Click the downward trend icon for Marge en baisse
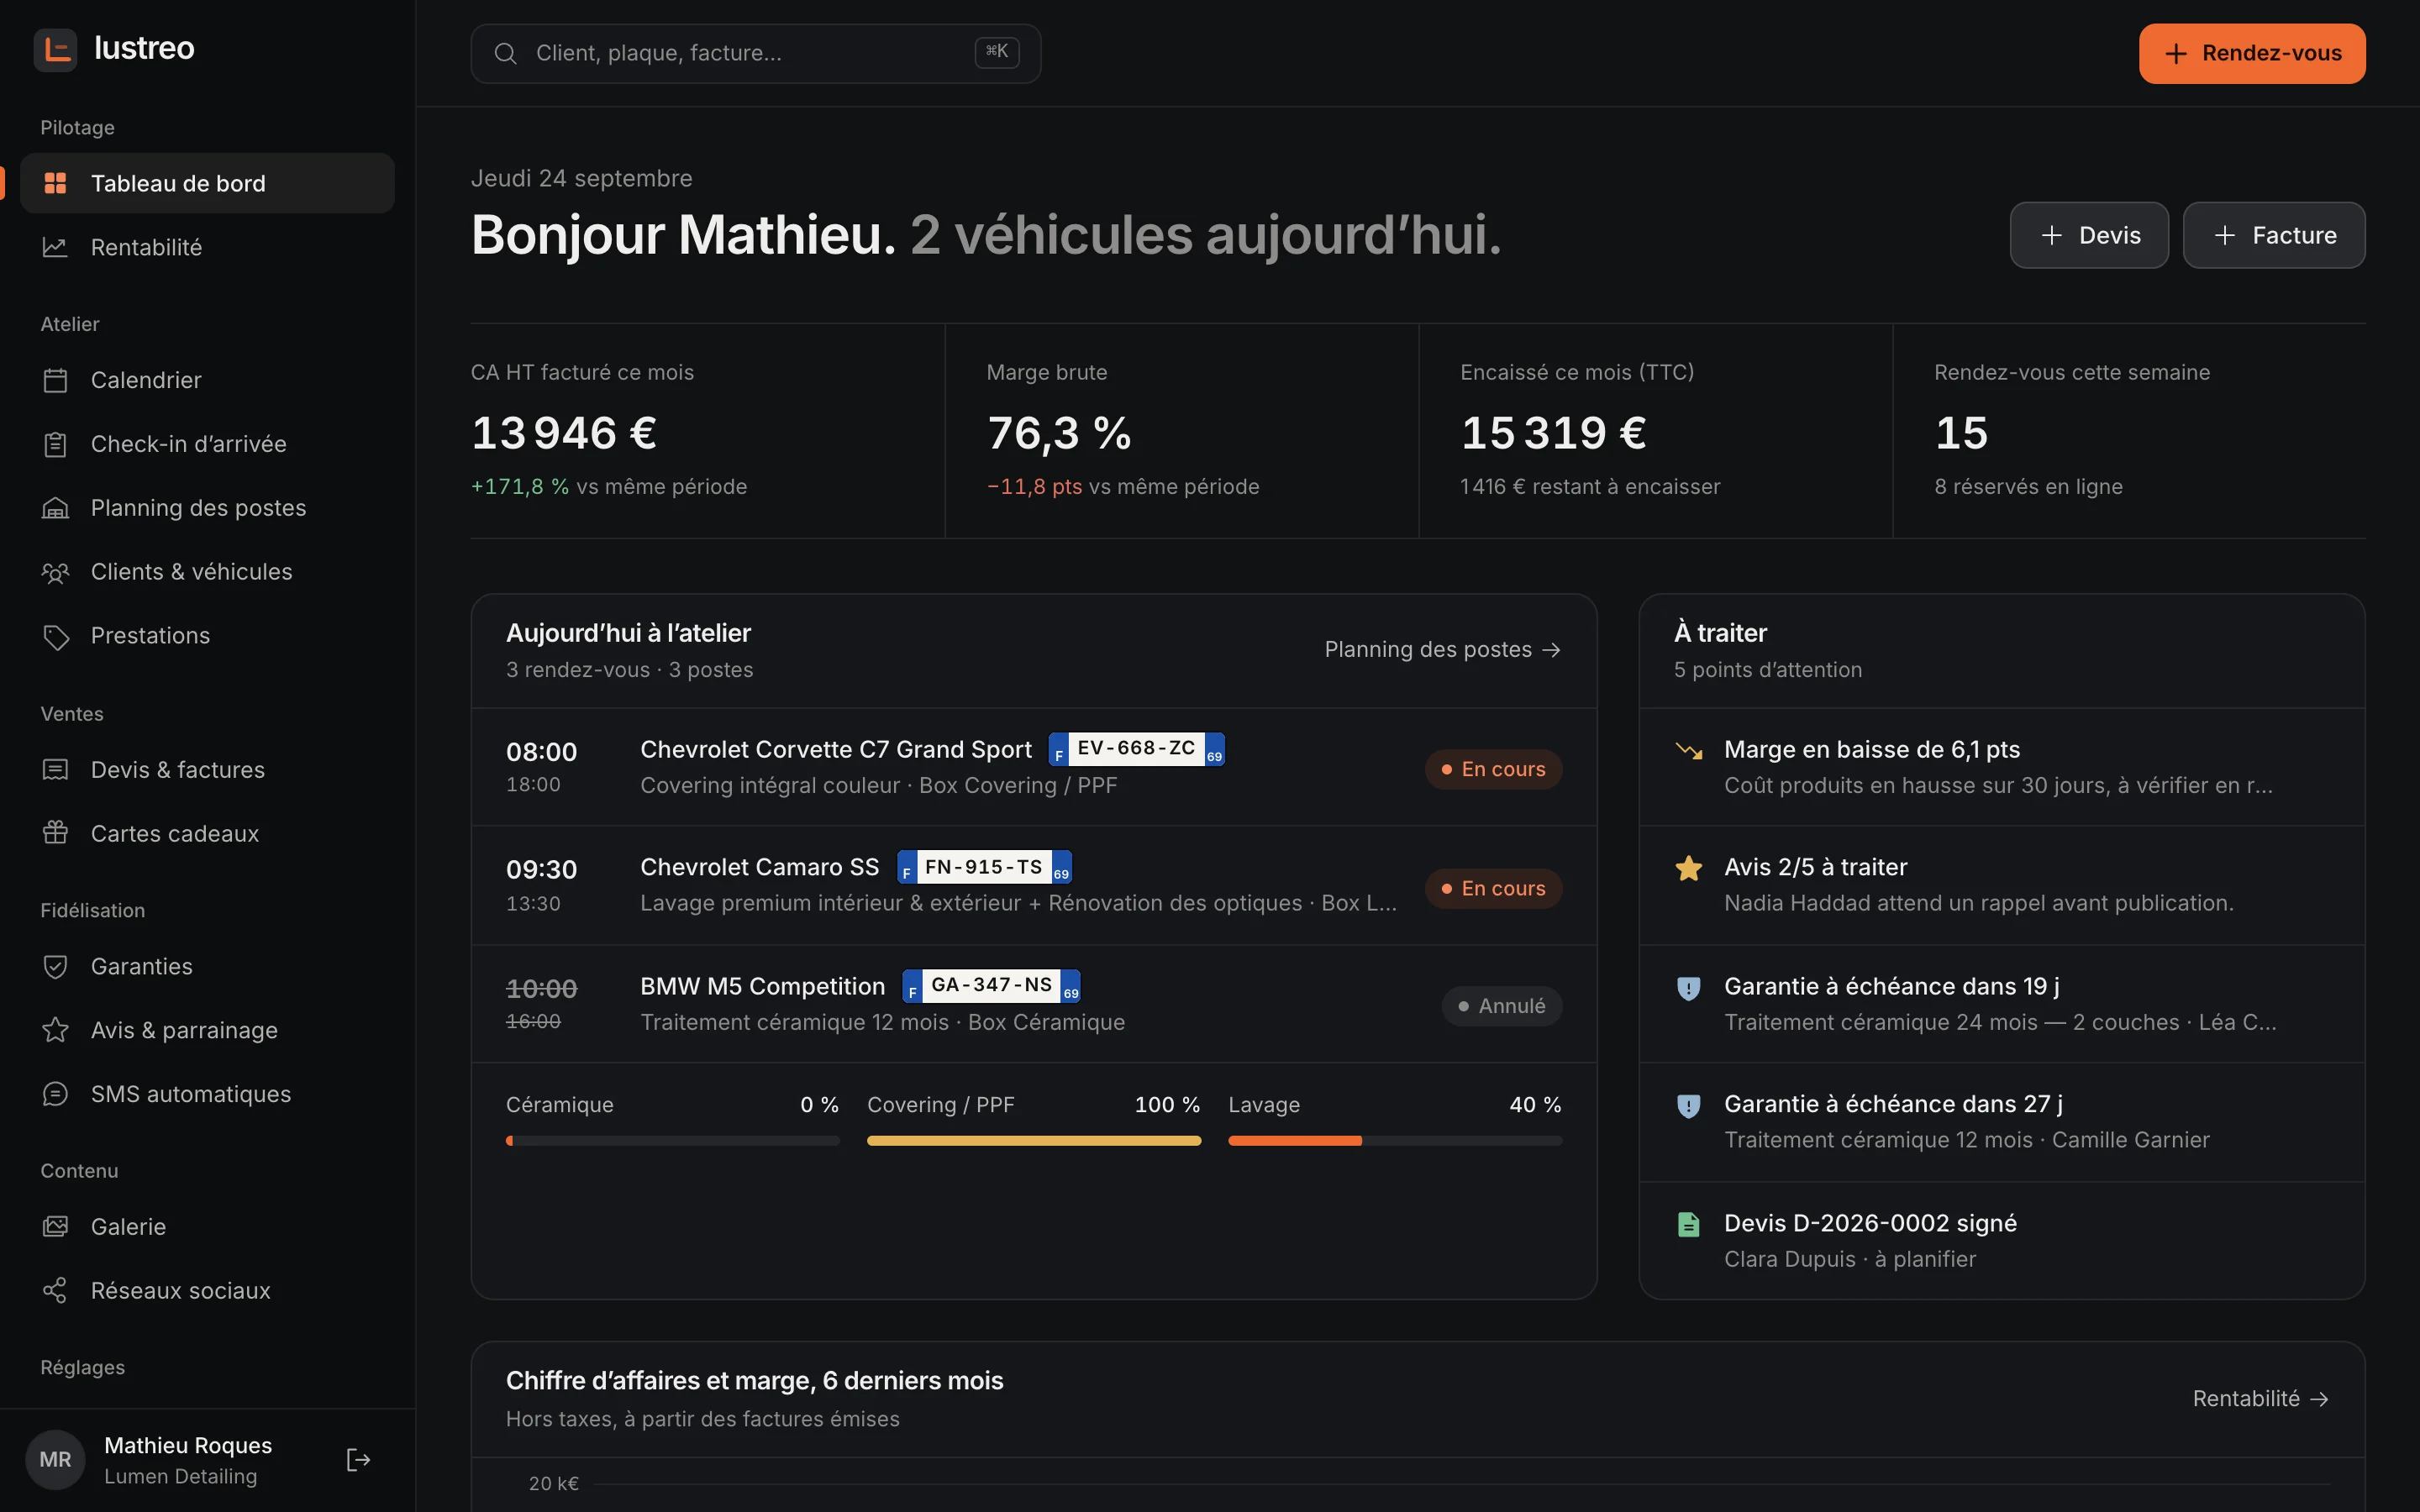Image resolution: width=2420 pixels, height=1512 pixels. coord(1688,750)
